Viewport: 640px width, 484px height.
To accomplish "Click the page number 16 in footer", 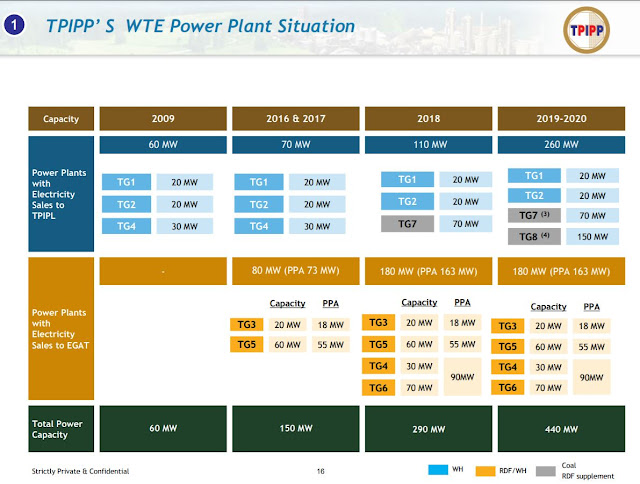I will click(x=320, y=471).
